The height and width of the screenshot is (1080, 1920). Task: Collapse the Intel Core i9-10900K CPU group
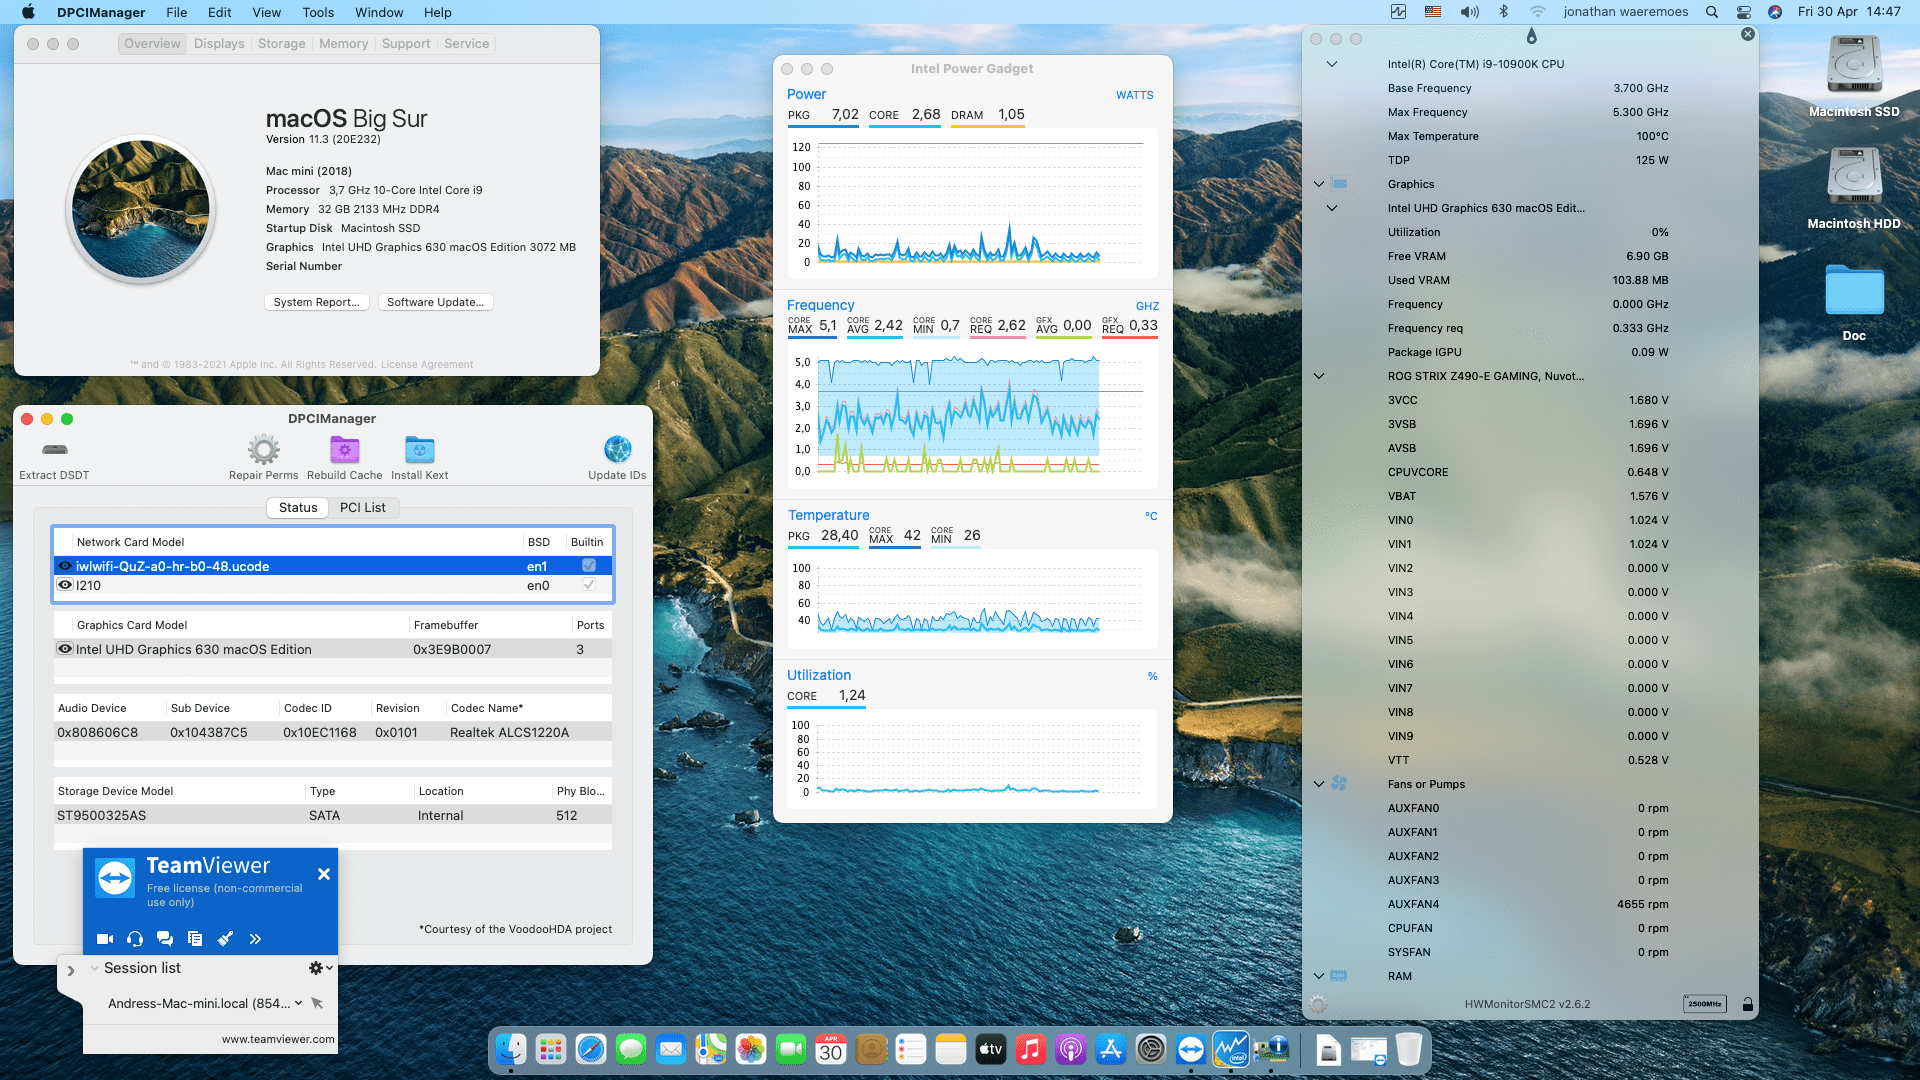(1331, 64)
